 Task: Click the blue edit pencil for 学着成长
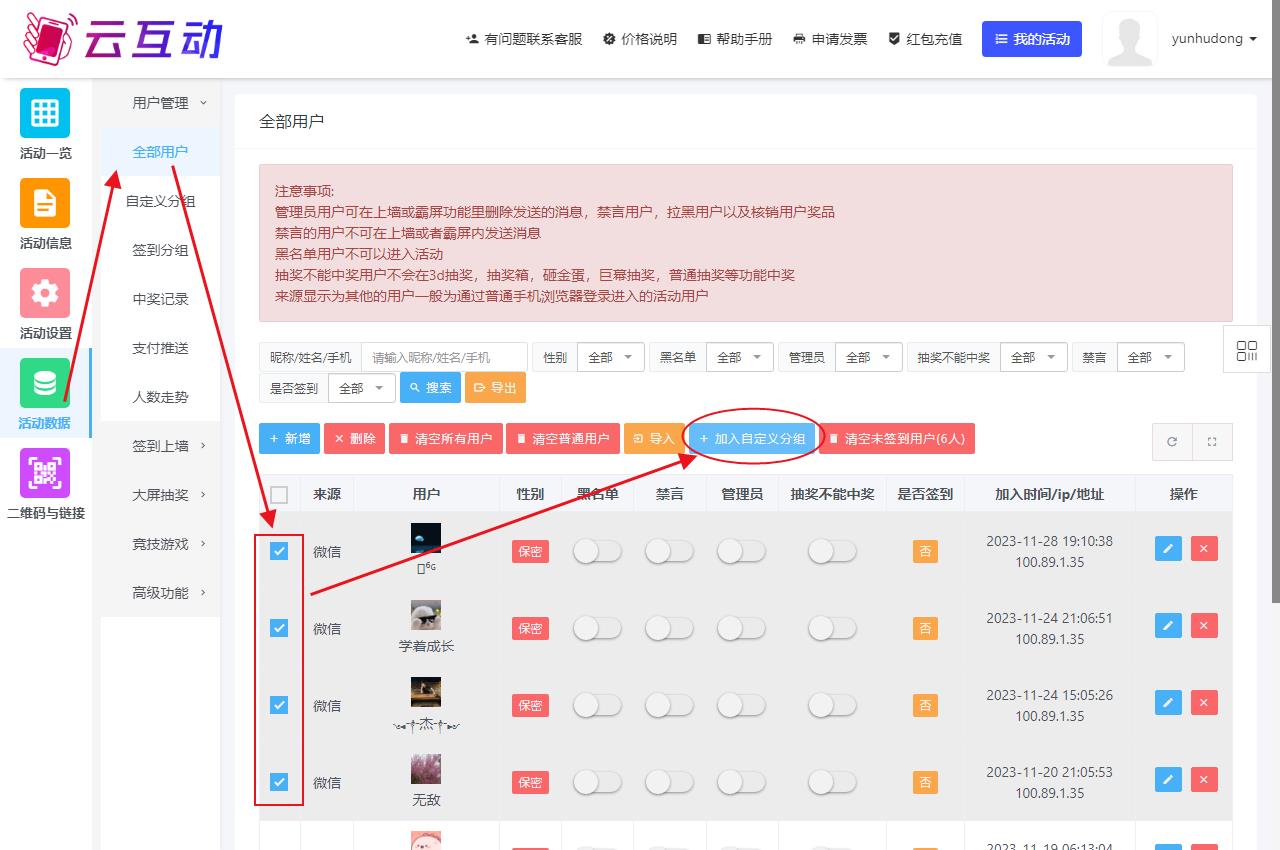coord(1168,626)
